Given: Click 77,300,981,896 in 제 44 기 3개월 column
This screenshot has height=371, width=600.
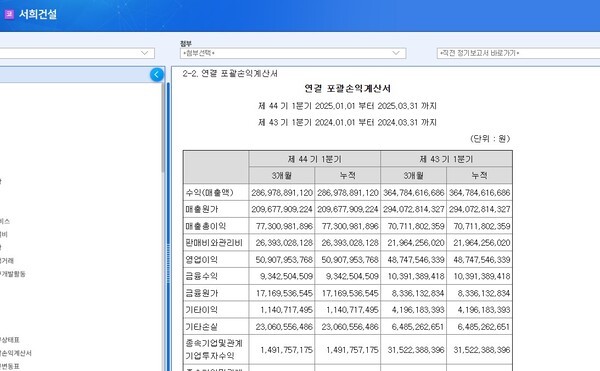Looking at the screenshot, I should click(x=284, y=226).
